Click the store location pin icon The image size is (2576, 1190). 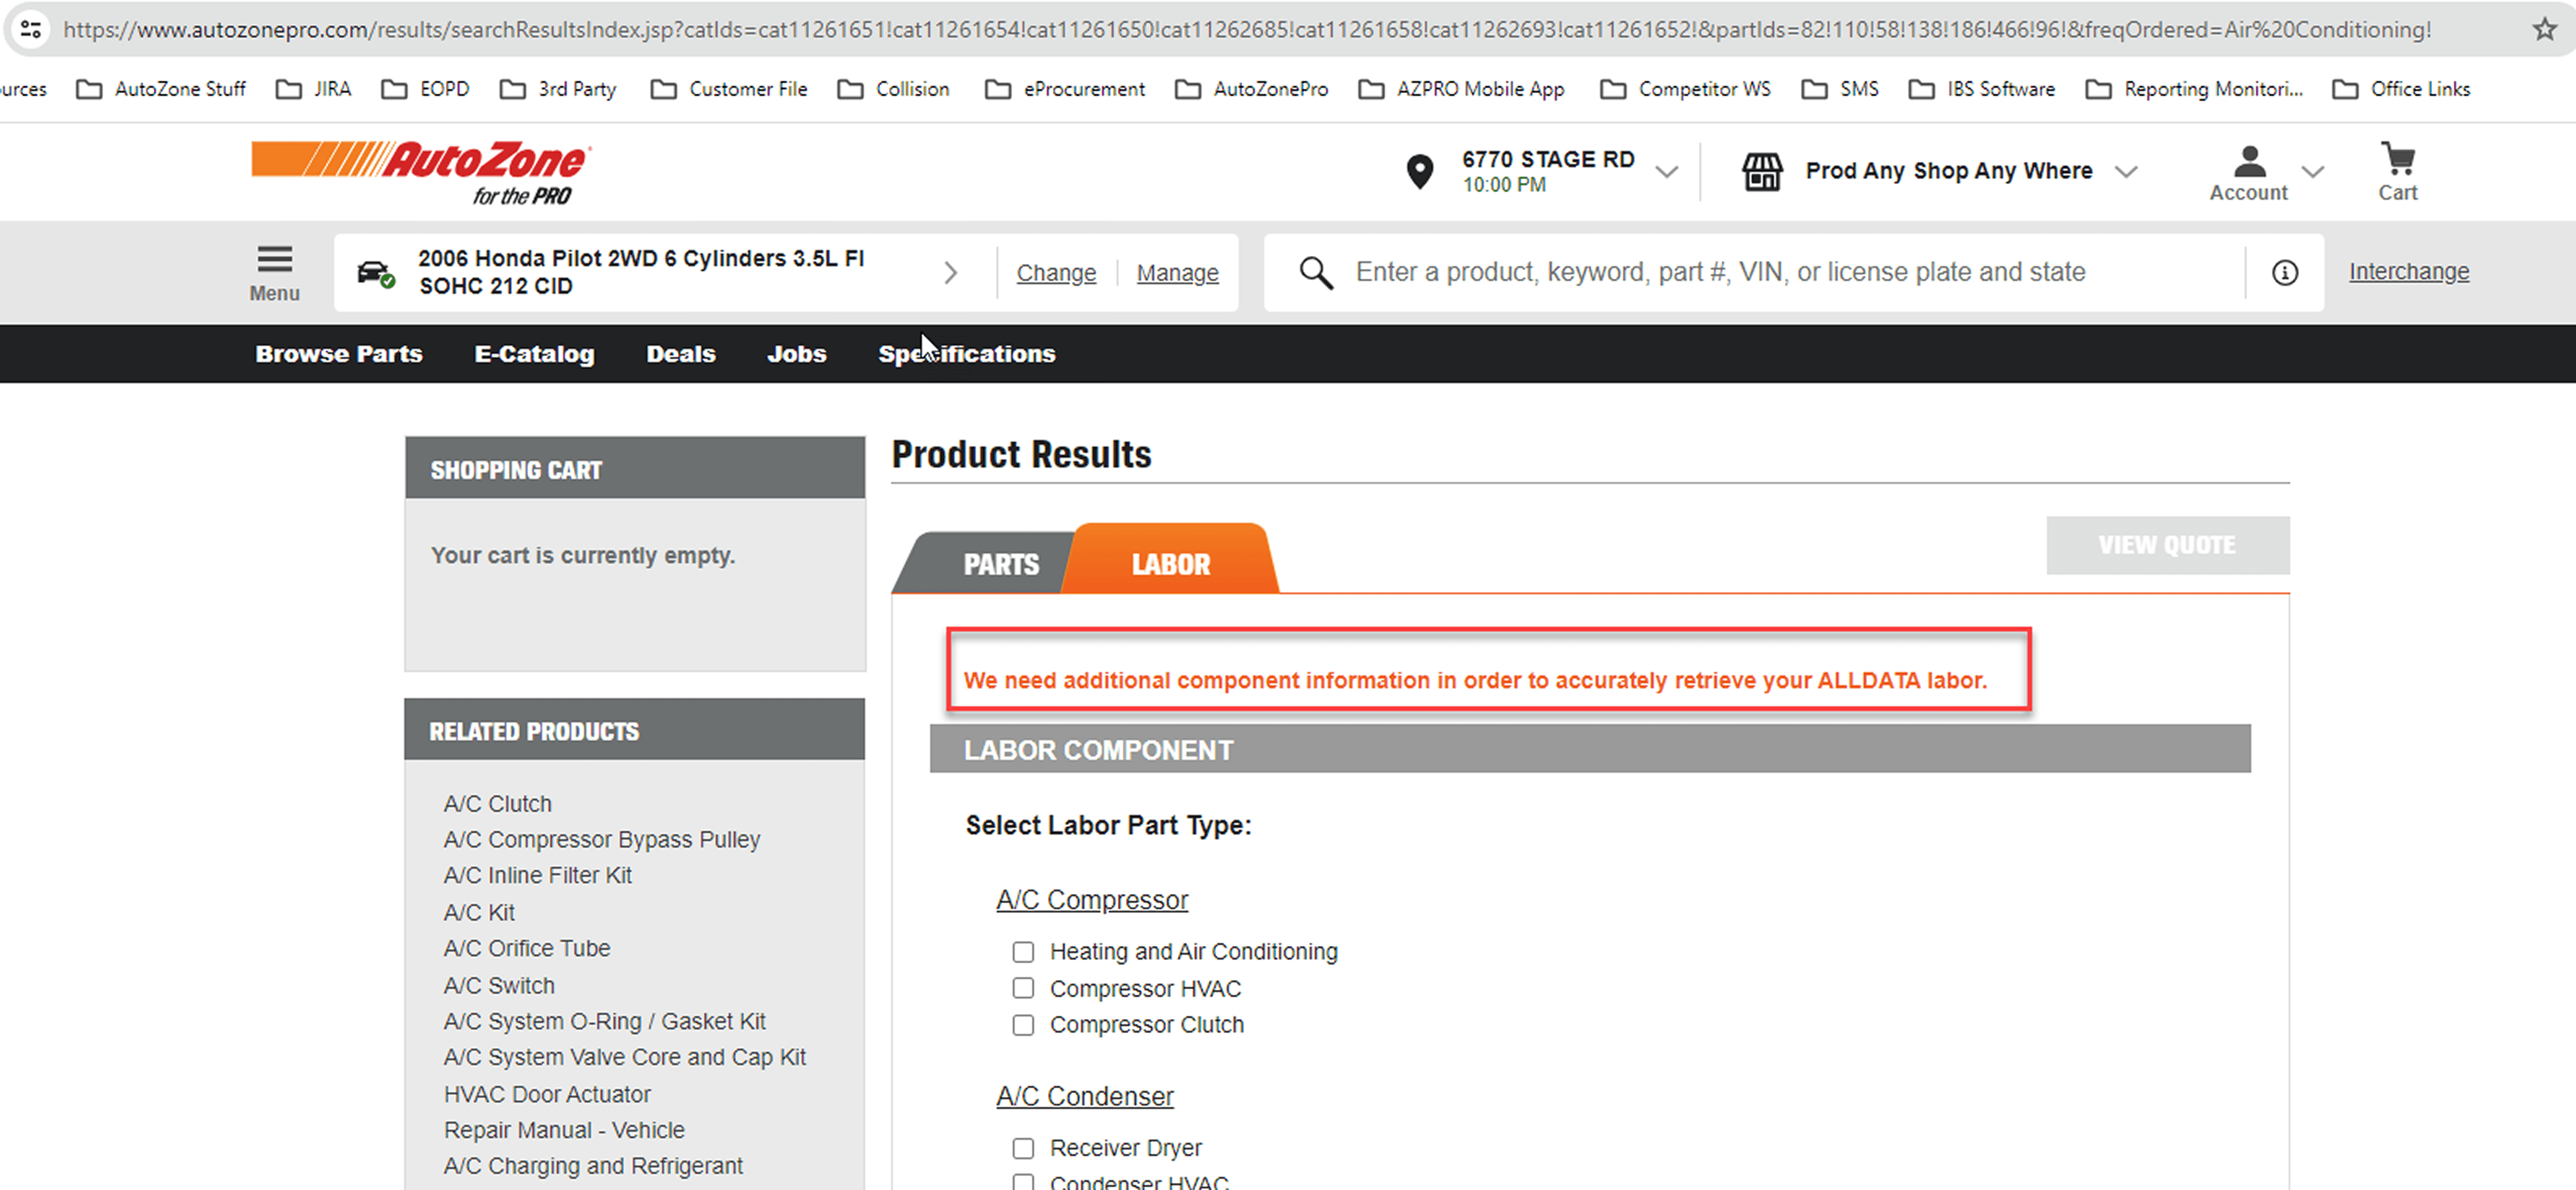pos(1419,172)
